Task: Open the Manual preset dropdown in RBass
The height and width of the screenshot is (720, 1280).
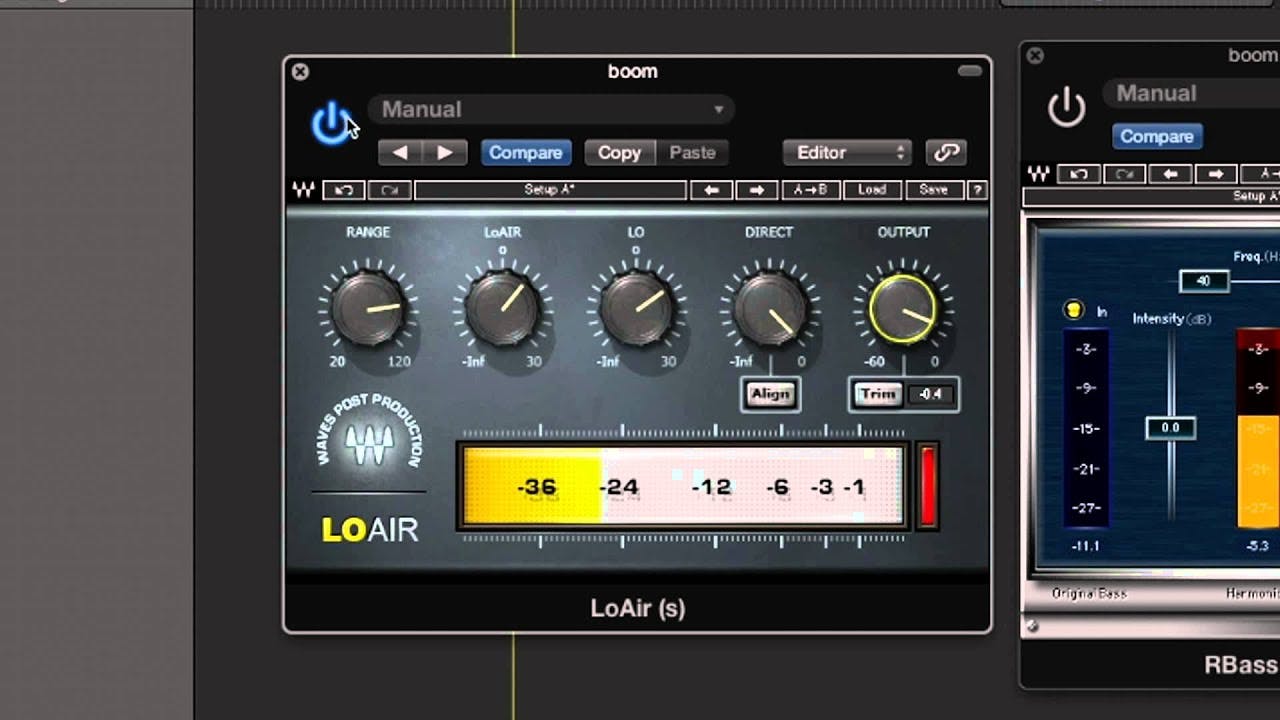Action: (1191, 93)
